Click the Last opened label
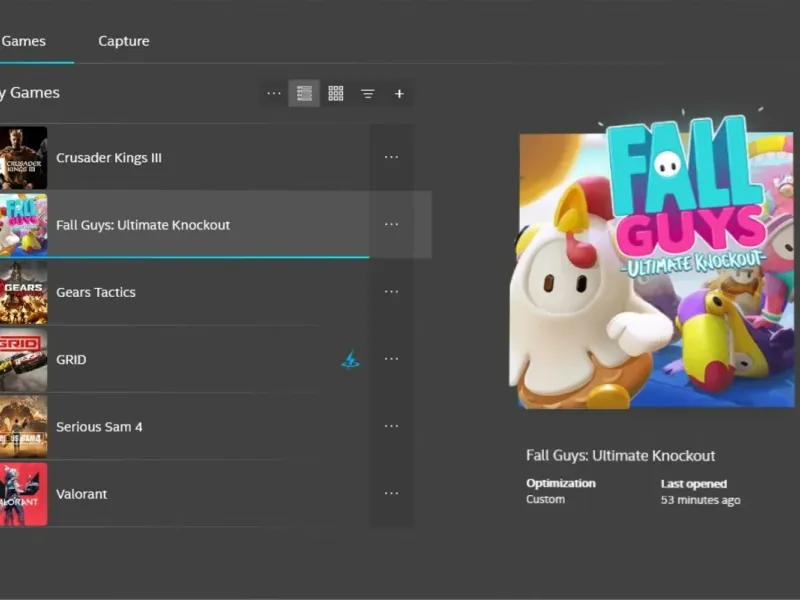800x600 pixels. pos(694,484)
